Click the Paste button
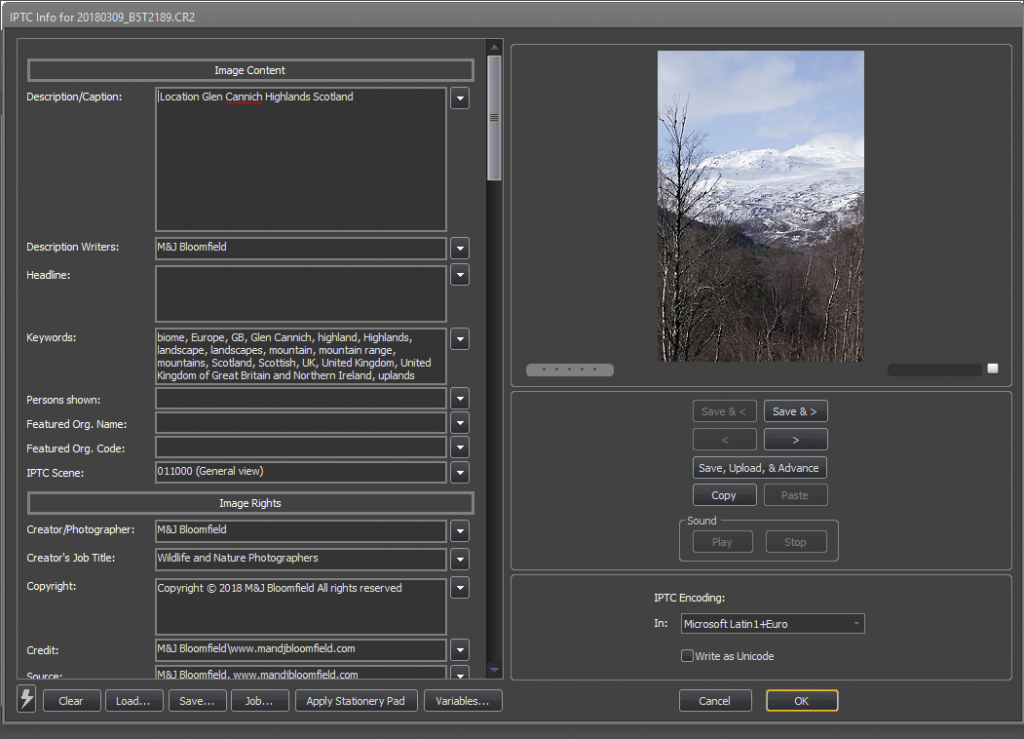 [x=795, y=495]
